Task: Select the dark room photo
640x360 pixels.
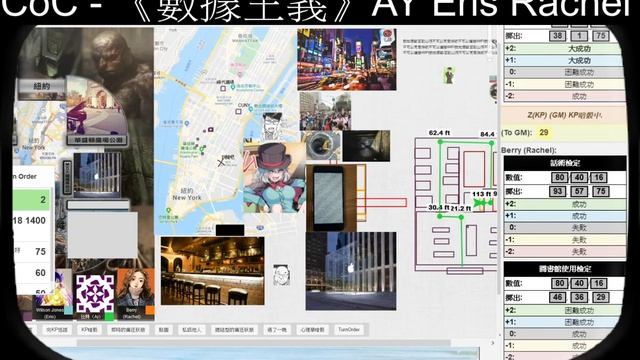Action: [x=366, y=146]
